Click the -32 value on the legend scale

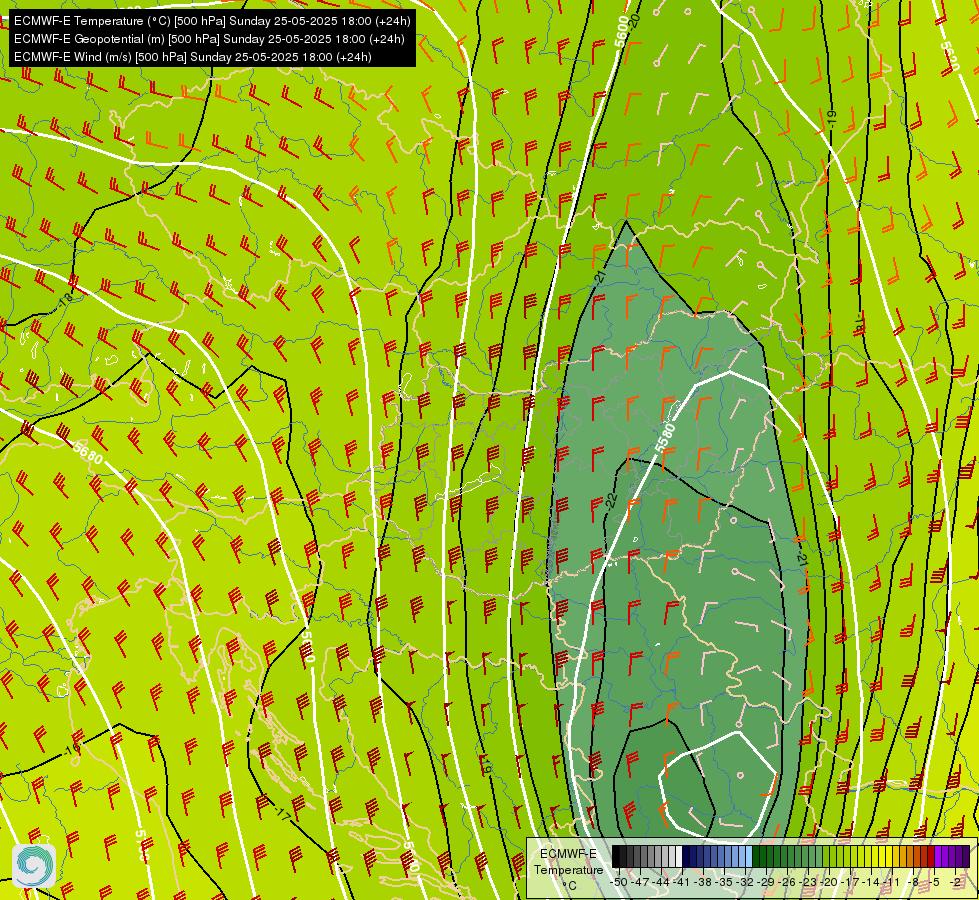[x=746, y=882]
